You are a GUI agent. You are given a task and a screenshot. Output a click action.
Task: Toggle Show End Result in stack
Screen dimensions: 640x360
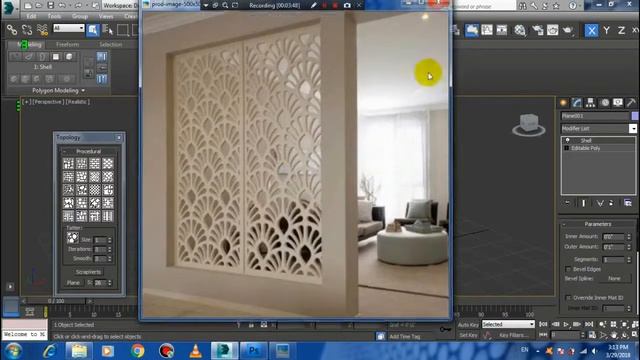(x=584, y=203)
